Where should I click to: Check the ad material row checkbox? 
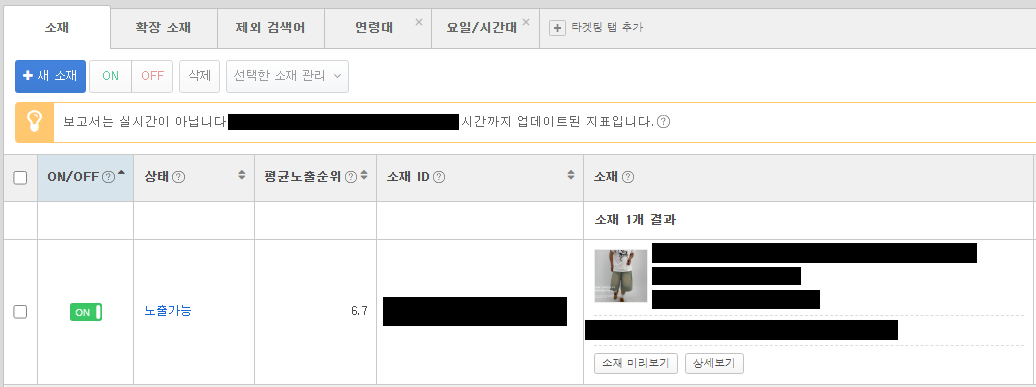coord(20,312)
